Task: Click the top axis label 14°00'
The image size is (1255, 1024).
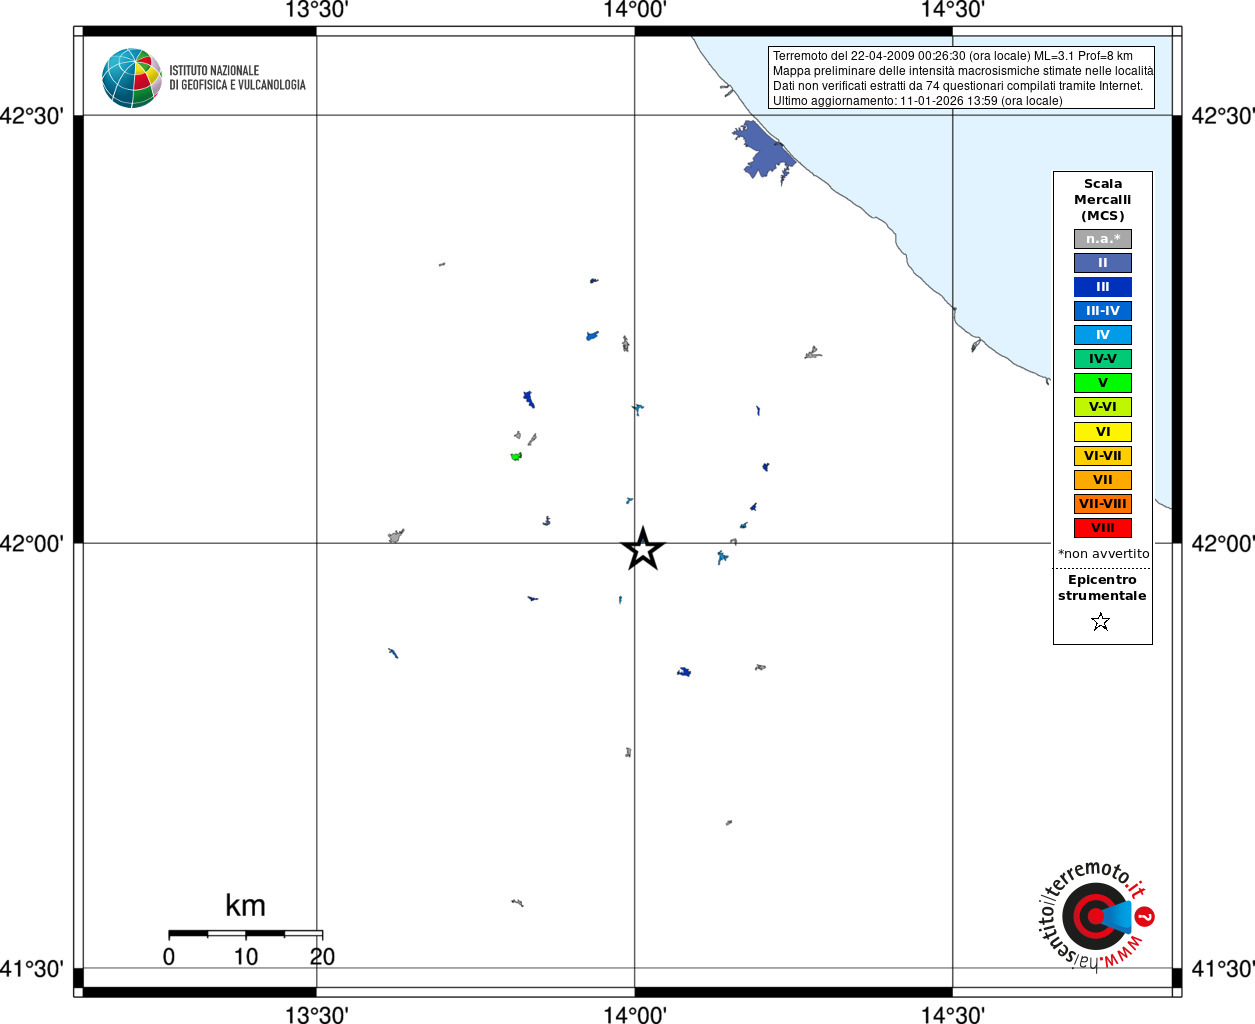Action: 635,10
